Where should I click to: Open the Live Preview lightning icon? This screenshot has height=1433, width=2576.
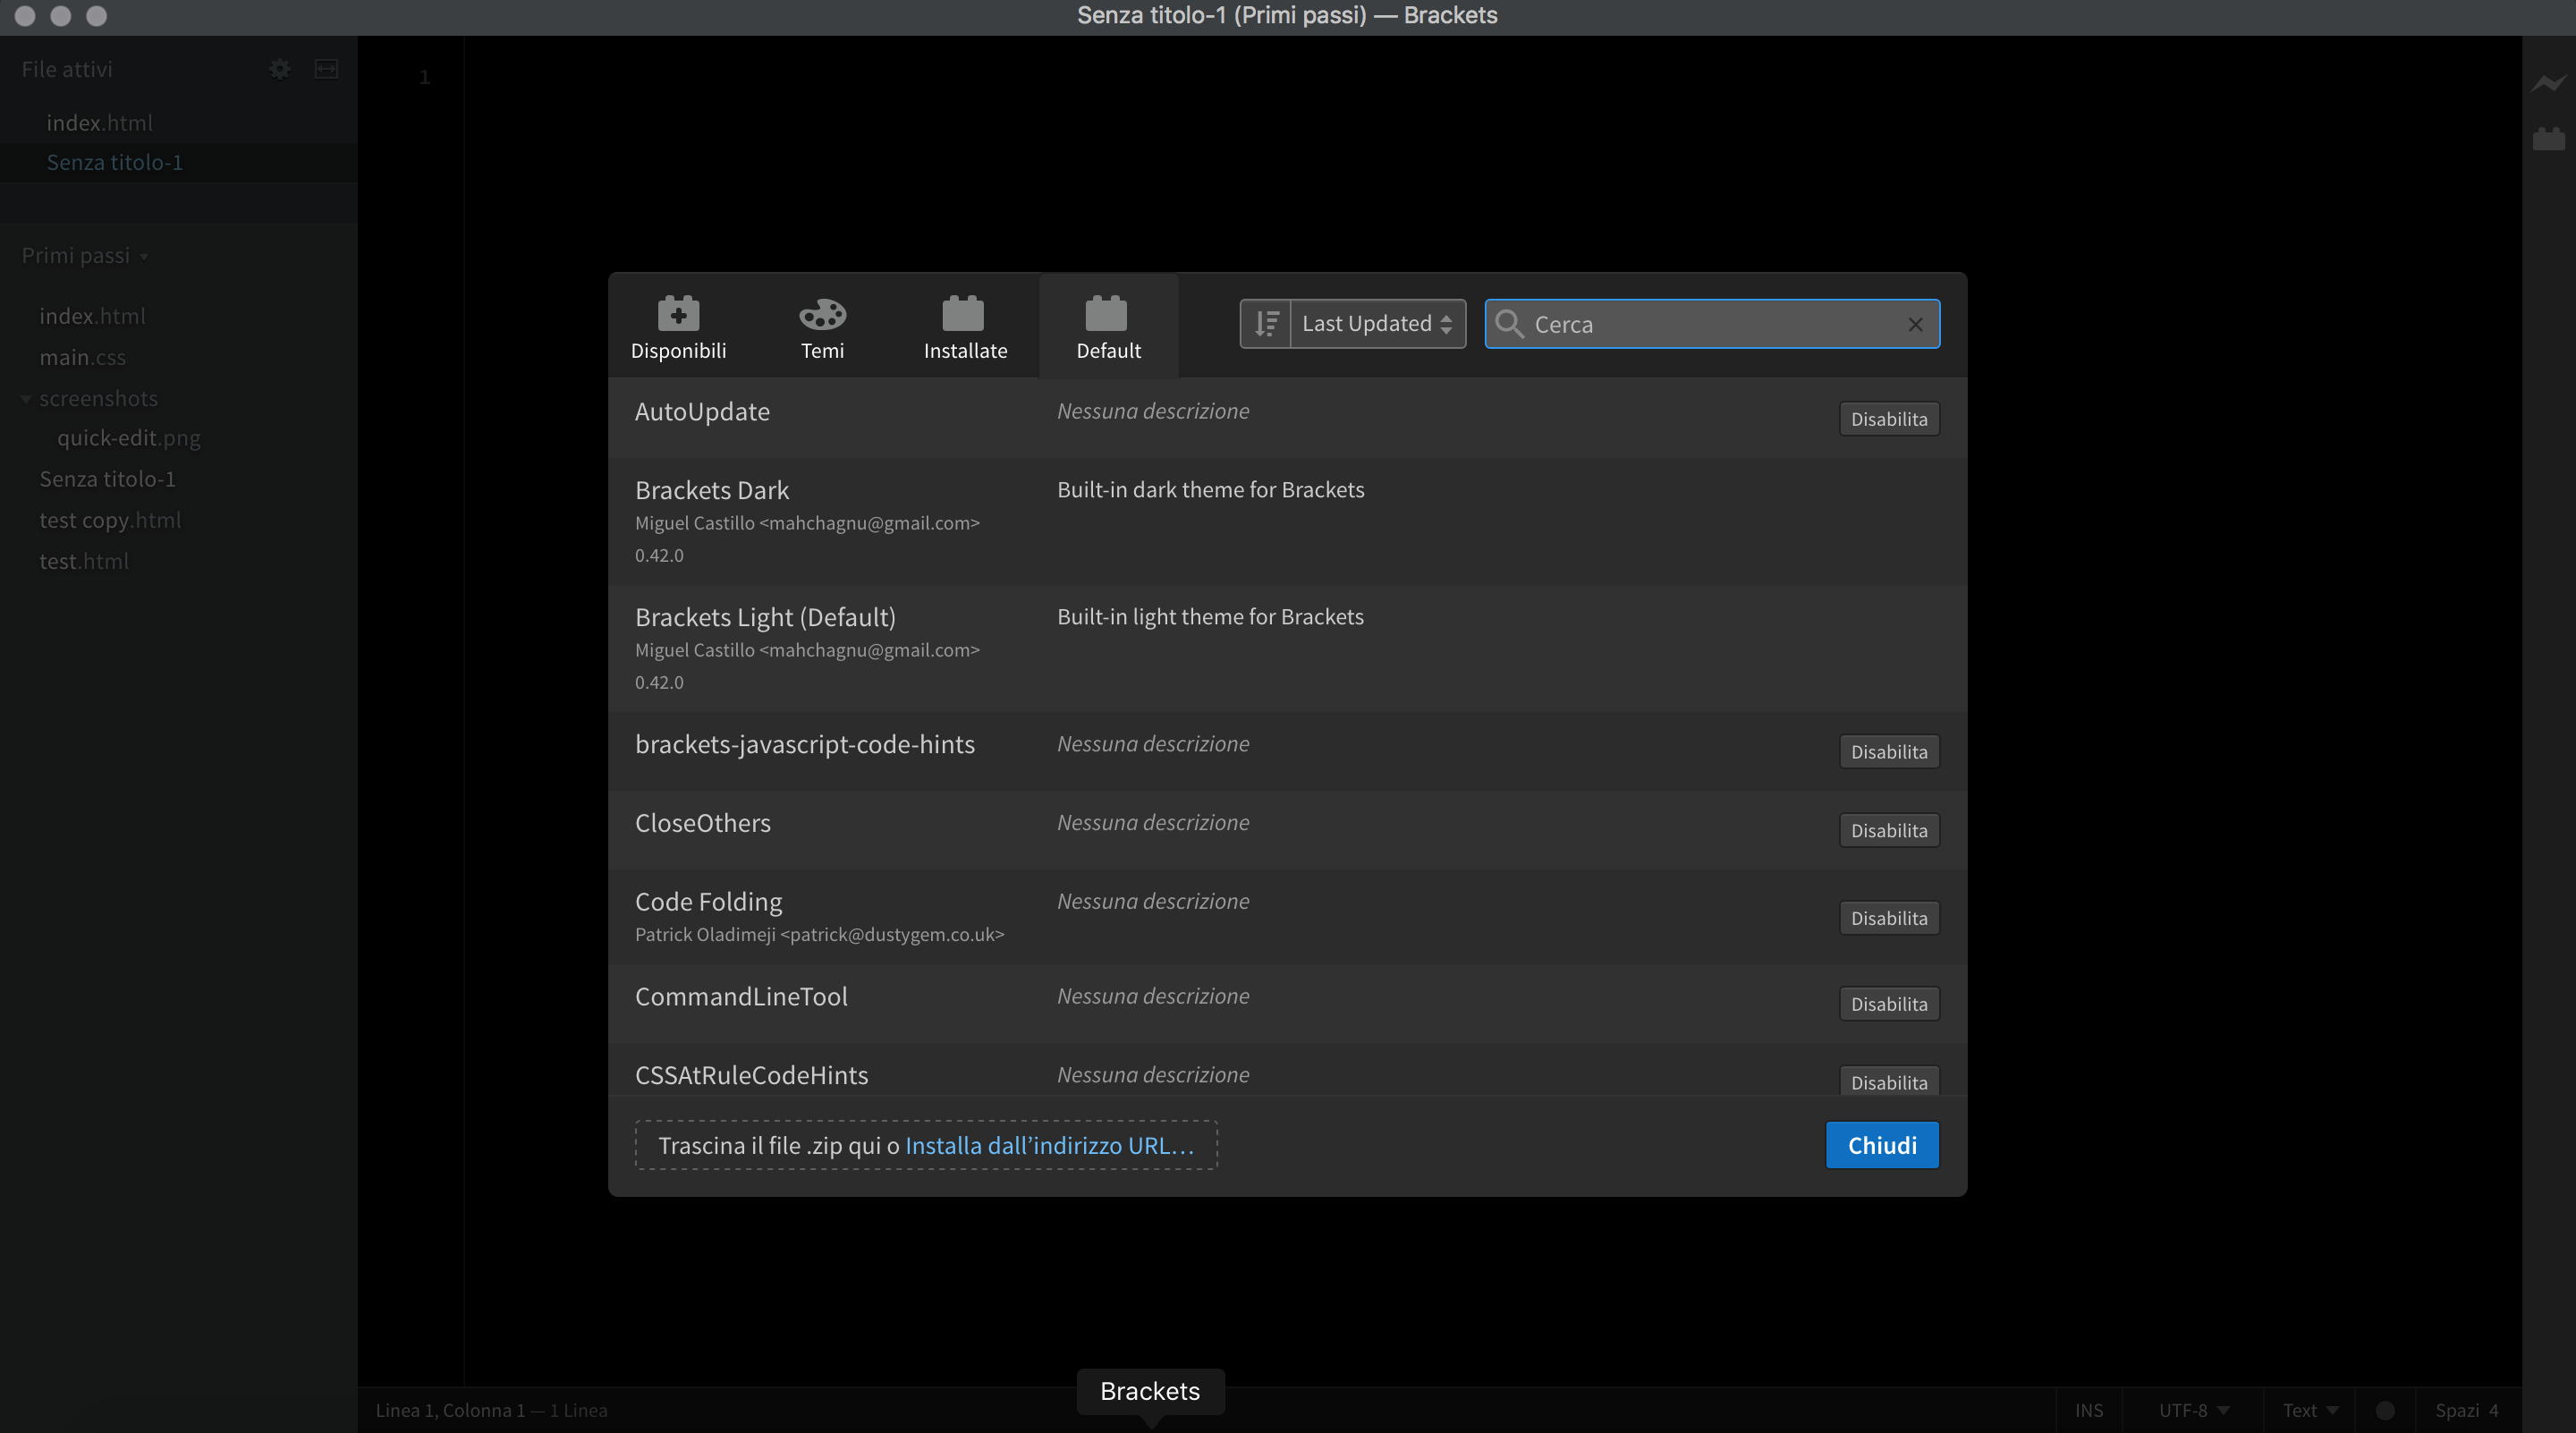[2548, 83]
